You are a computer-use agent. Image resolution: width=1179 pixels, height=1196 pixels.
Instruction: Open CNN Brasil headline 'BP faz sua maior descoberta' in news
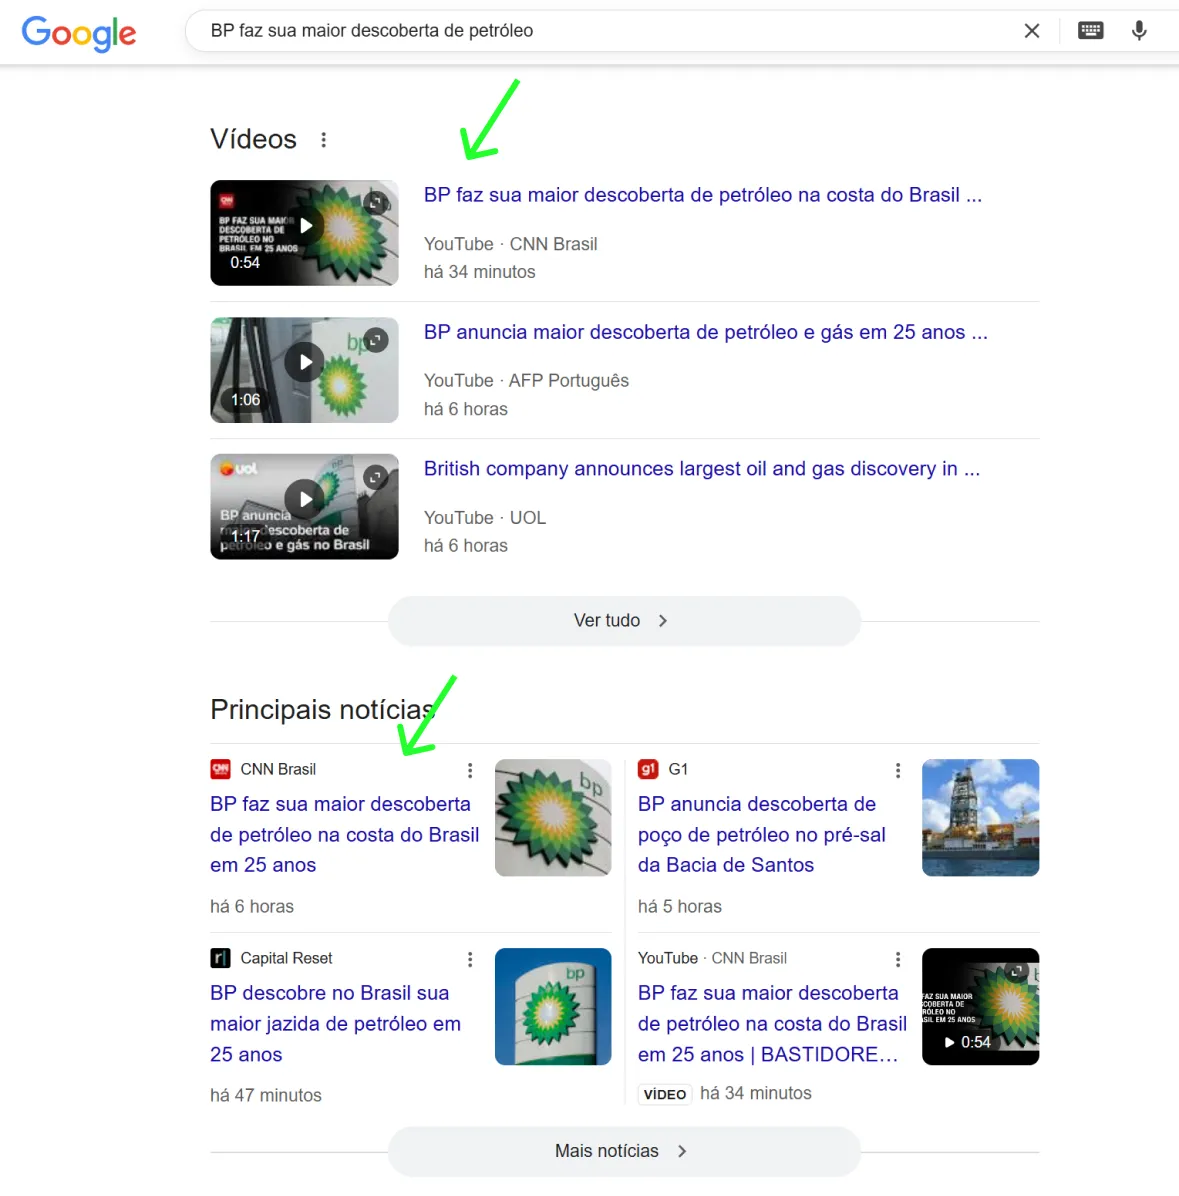pos(345,834)
